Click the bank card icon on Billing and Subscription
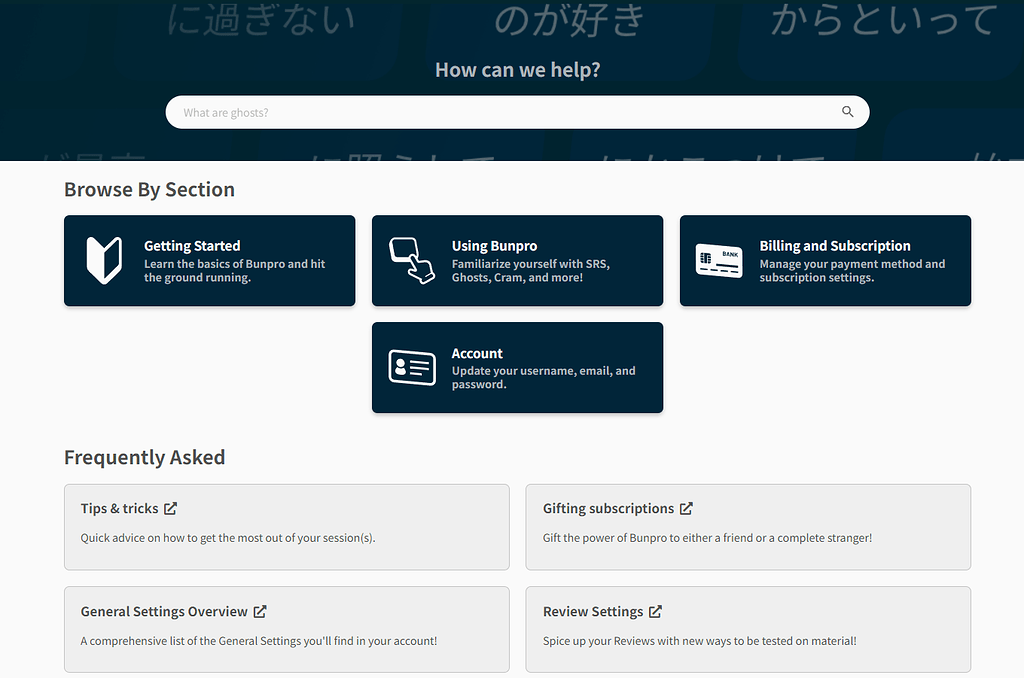Screen dimensions: 1024x678 pos(719,260)
